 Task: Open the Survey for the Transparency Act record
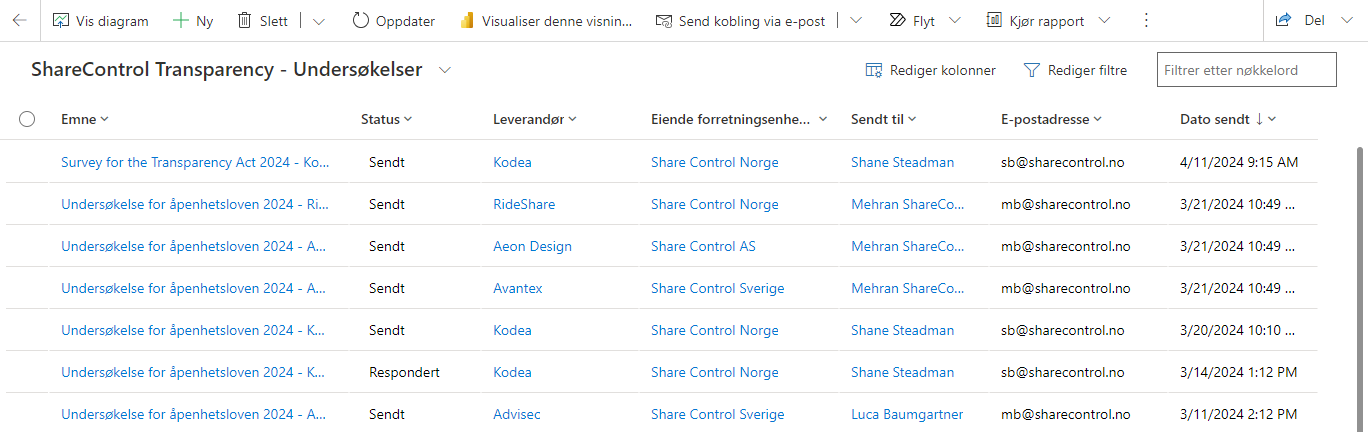coord(195,162)
